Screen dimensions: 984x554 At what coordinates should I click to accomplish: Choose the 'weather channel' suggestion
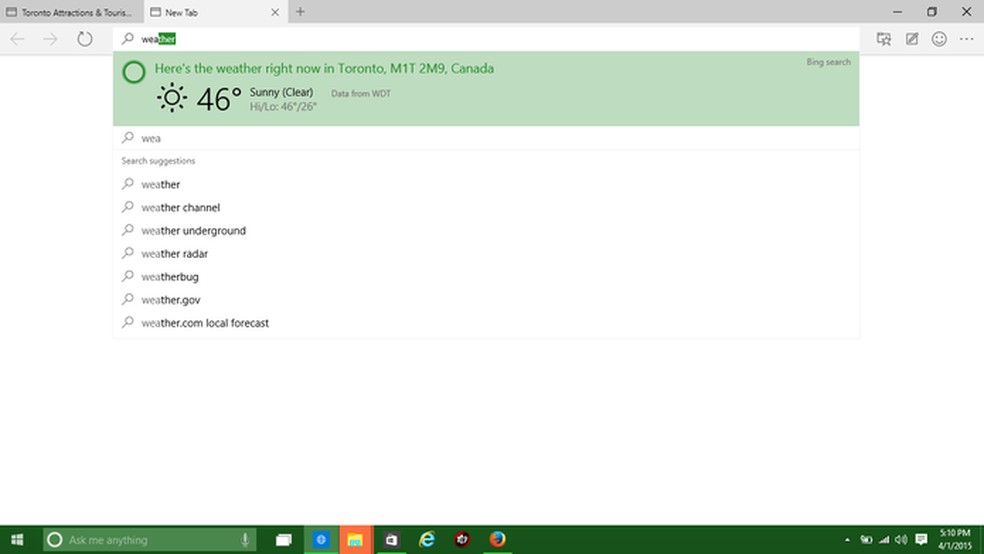[486, 208]
